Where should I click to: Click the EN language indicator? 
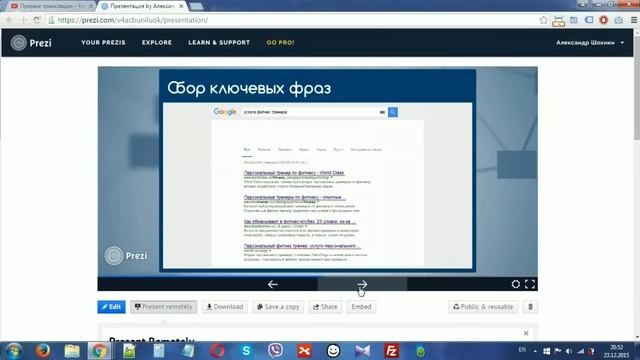pos(522,350)
